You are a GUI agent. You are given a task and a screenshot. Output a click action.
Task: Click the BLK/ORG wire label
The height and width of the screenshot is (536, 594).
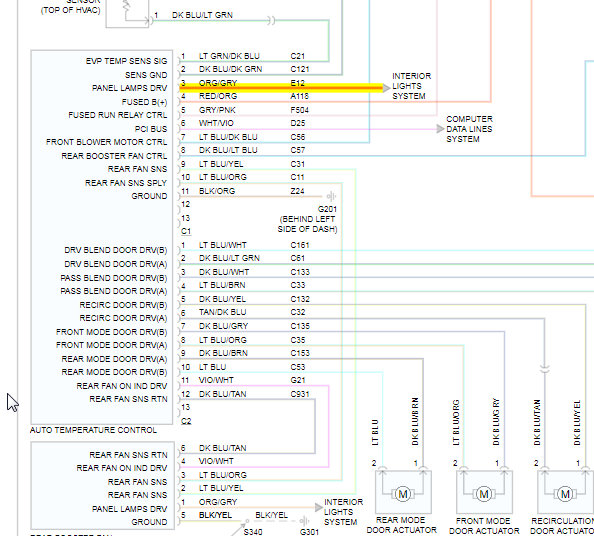point(217,191)
